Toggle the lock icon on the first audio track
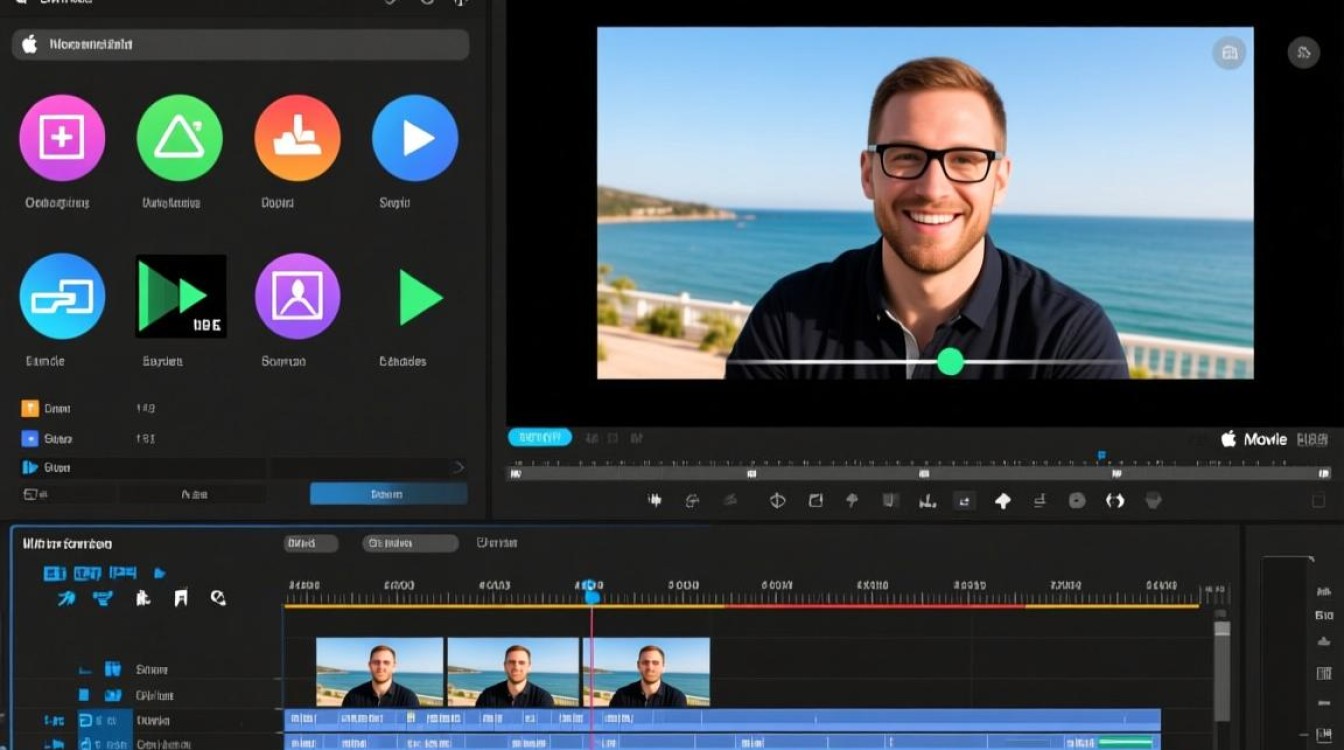1344x750 pixels. [84, 720]
